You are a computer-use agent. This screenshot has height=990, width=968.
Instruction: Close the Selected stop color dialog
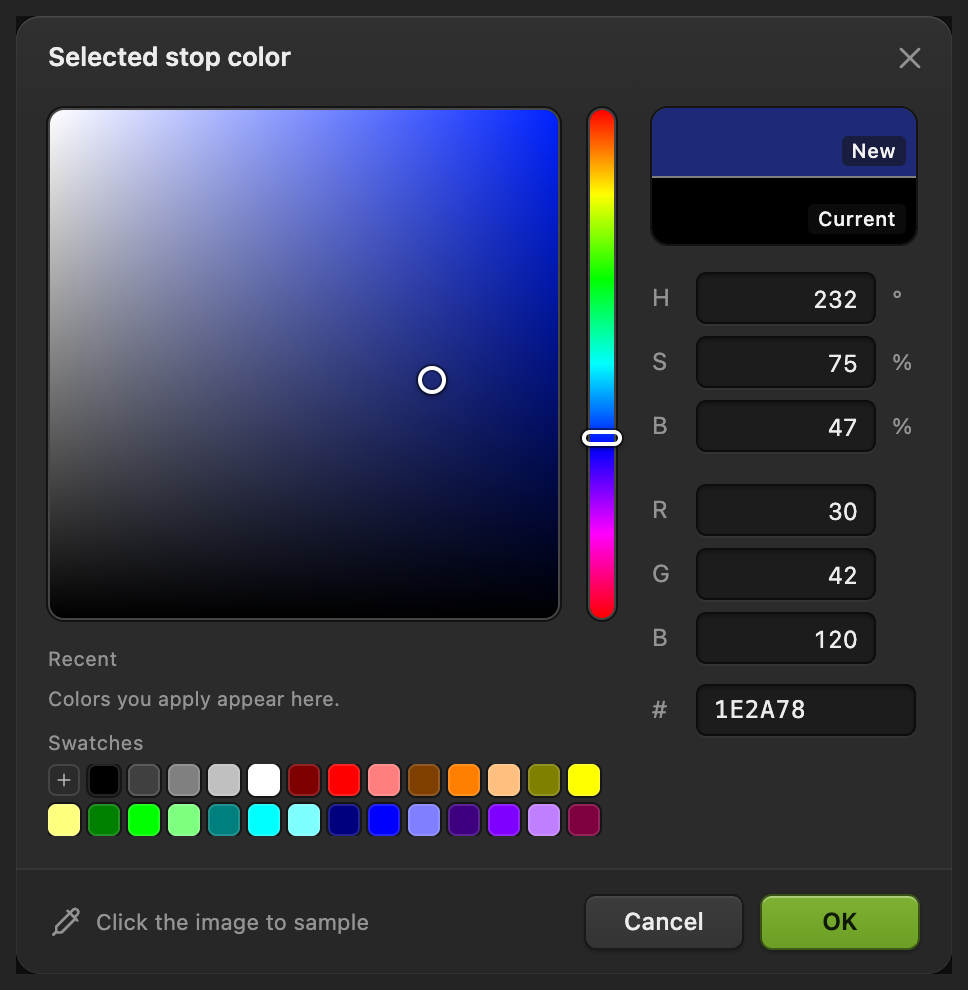(x=909, y=58)
